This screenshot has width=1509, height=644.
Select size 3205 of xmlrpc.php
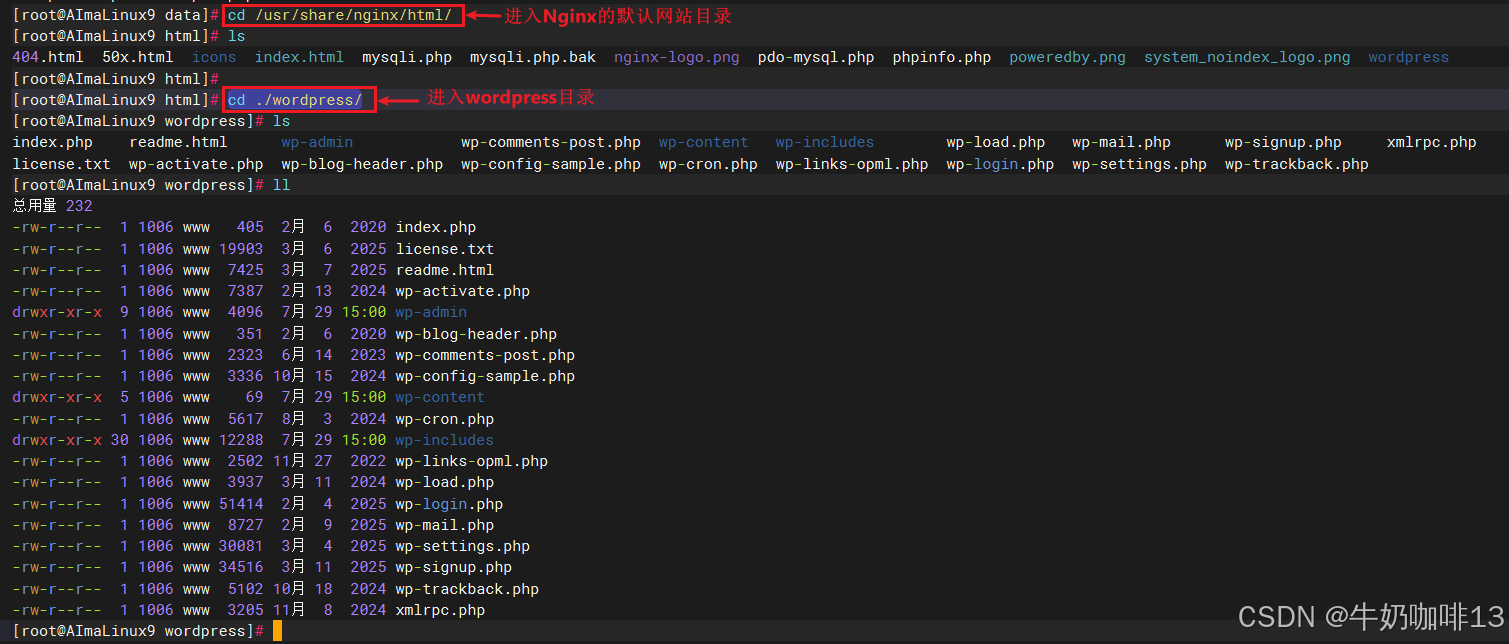coord(245,610)
